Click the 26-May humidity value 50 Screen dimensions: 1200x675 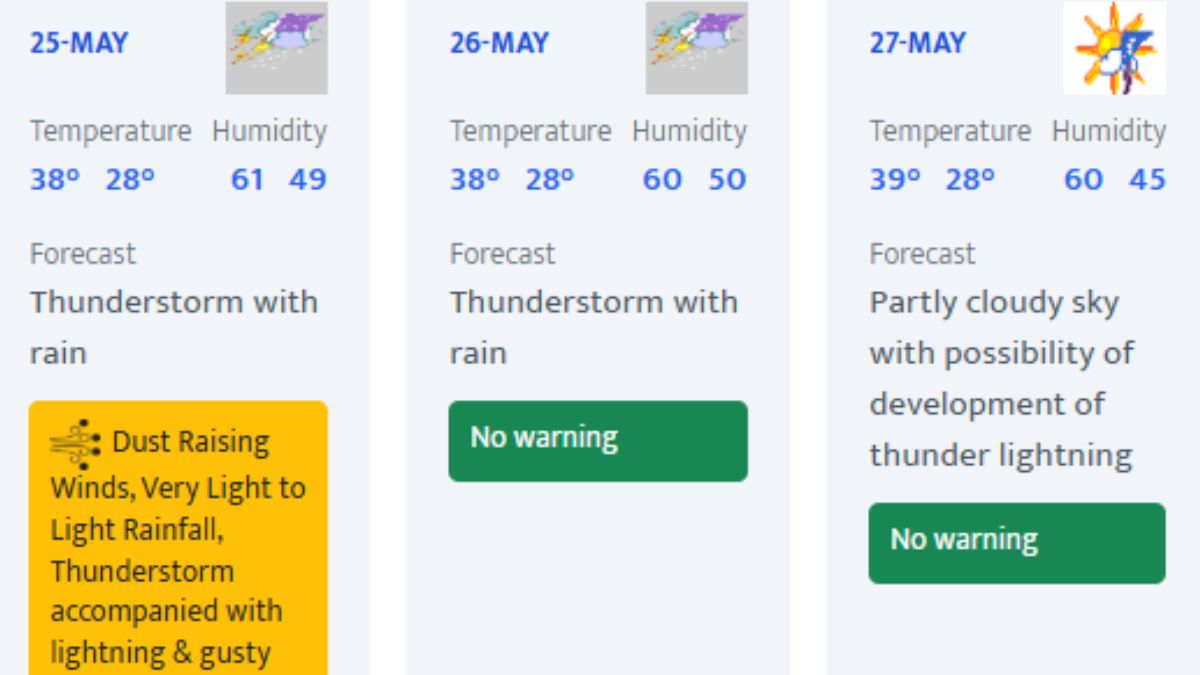tap(727, 180)
